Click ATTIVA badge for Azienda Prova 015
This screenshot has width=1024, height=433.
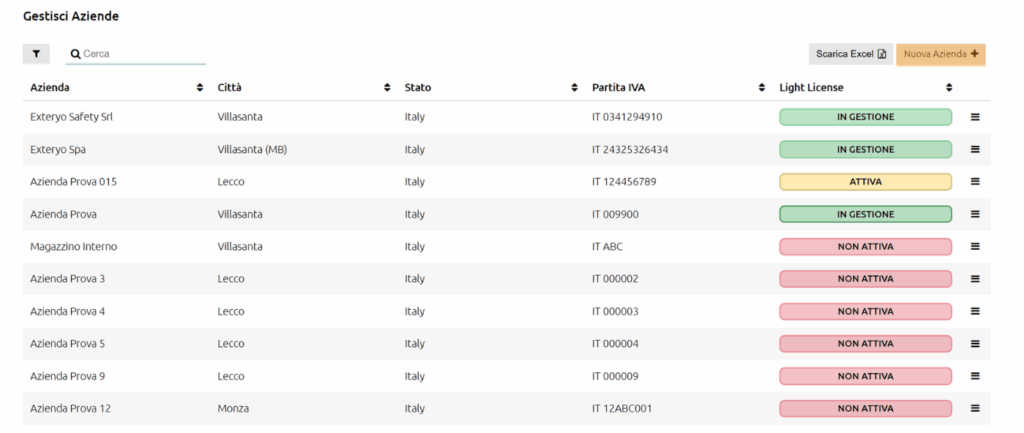pyautogui.click(x=865, y=182)
